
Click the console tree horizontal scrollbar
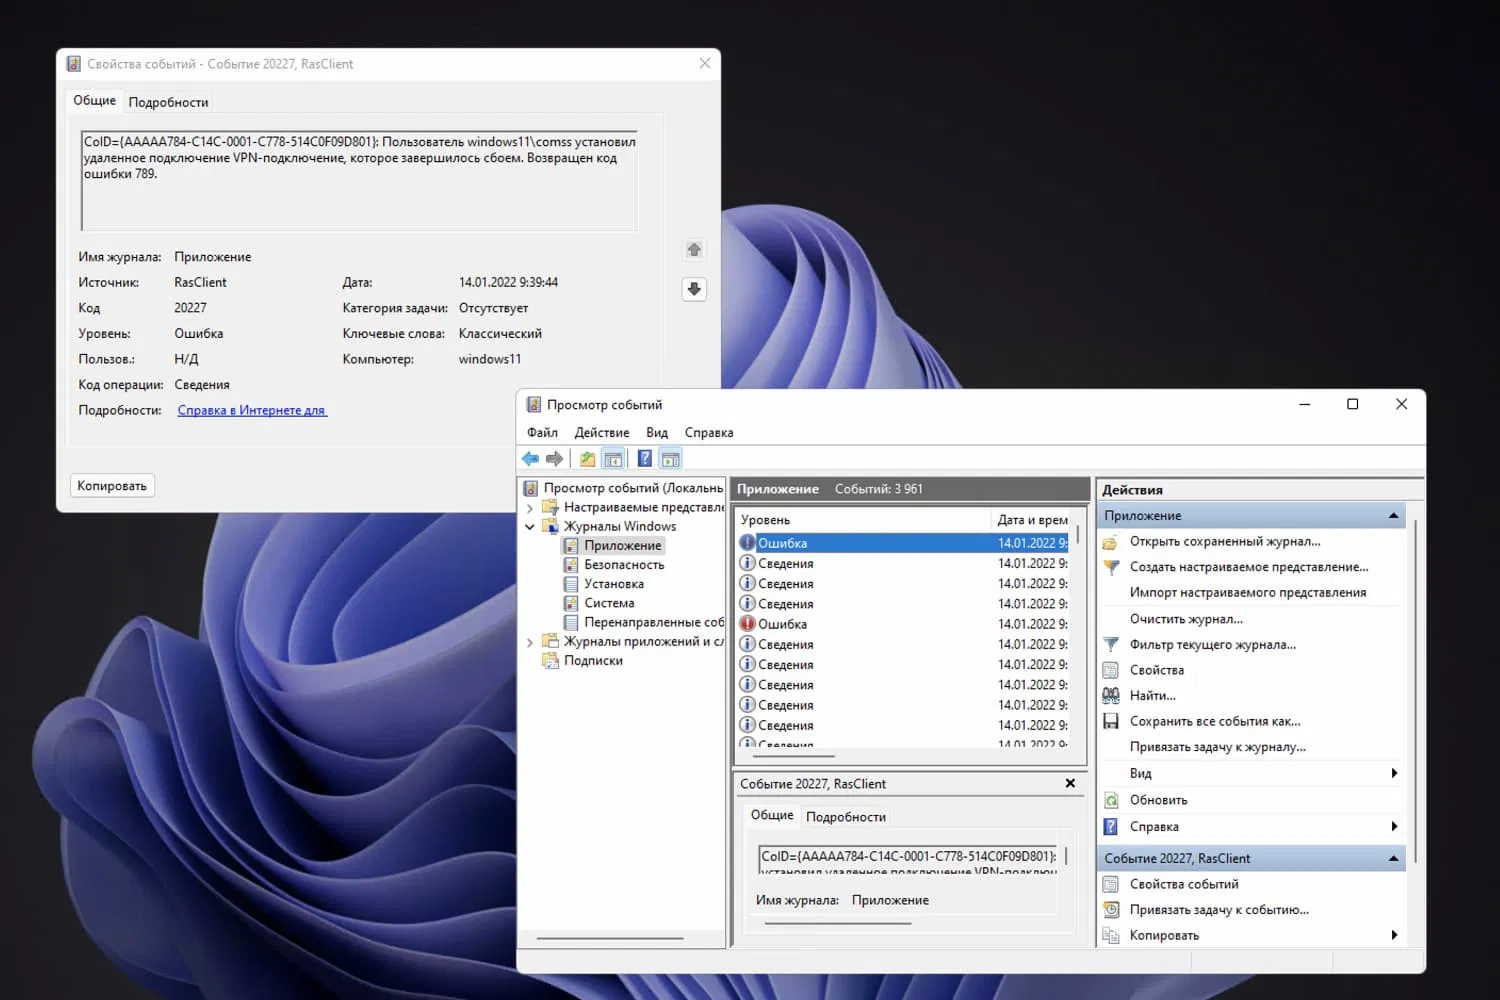(610, 938)
